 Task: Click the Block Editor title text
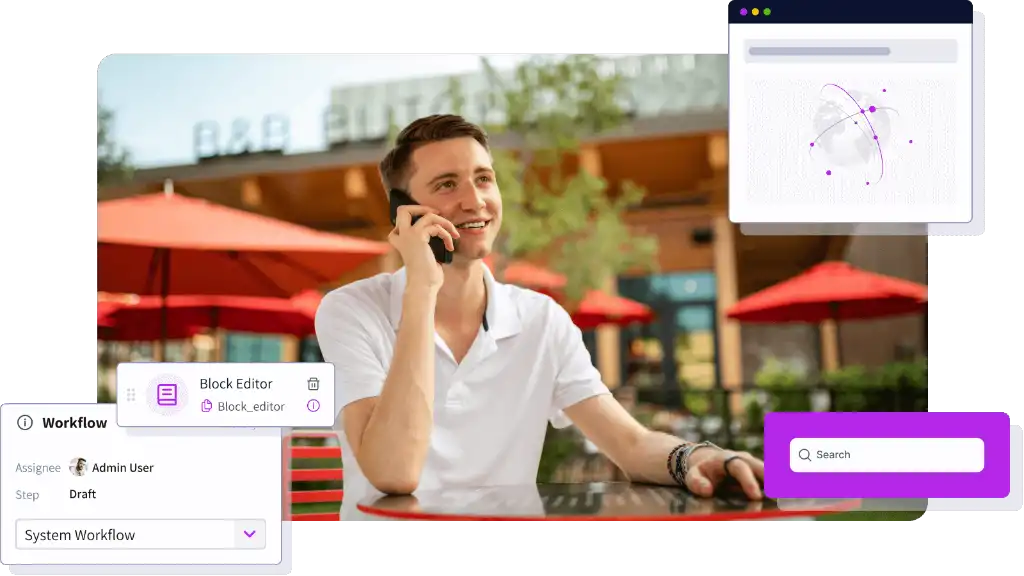click(x=236, y=384)
